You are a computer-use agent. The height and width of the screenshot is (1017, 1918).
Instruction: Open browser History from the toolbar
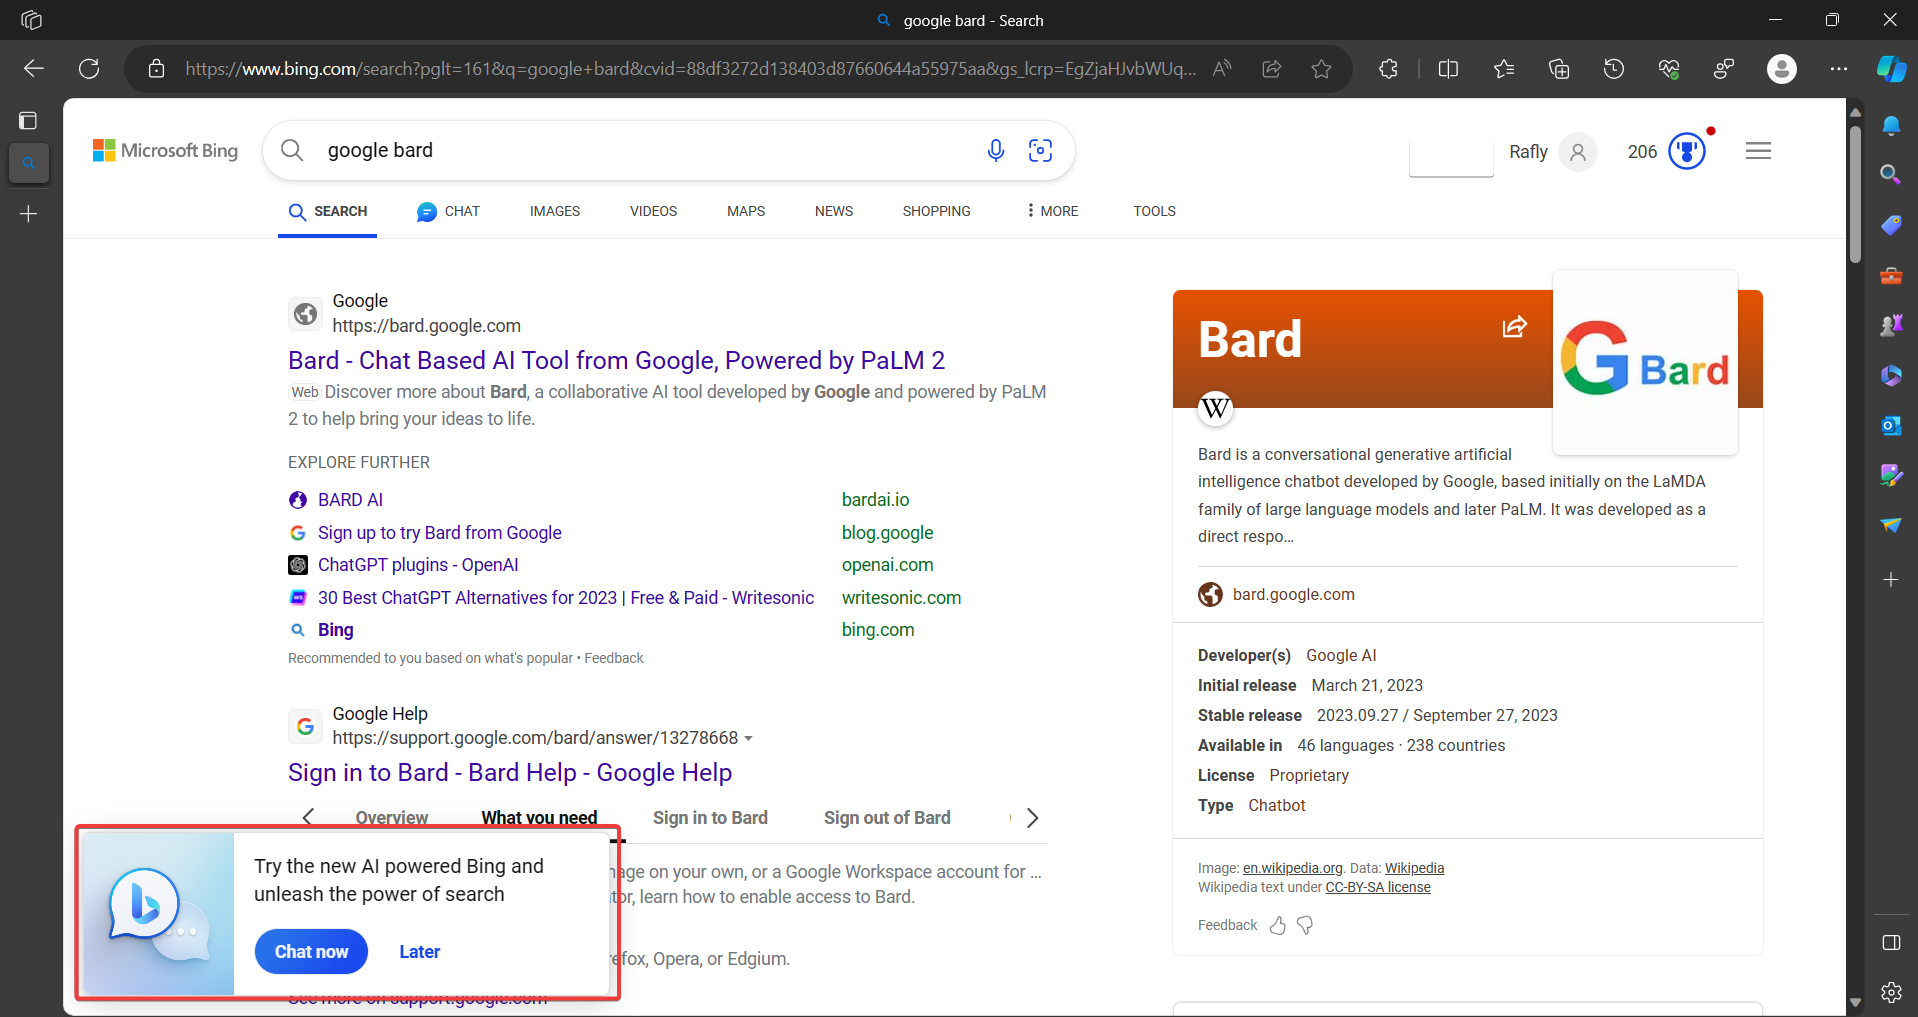(1613, 68)
